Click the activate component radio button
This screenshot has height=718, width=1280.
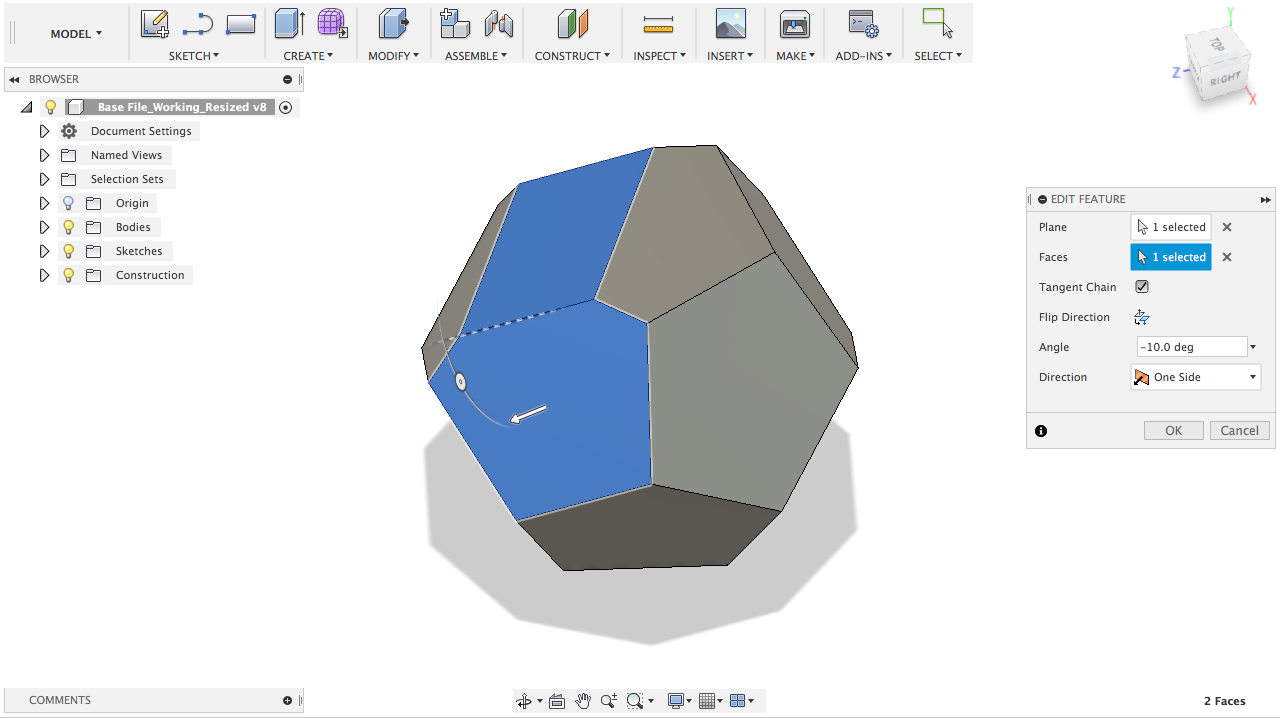(286, 107)
